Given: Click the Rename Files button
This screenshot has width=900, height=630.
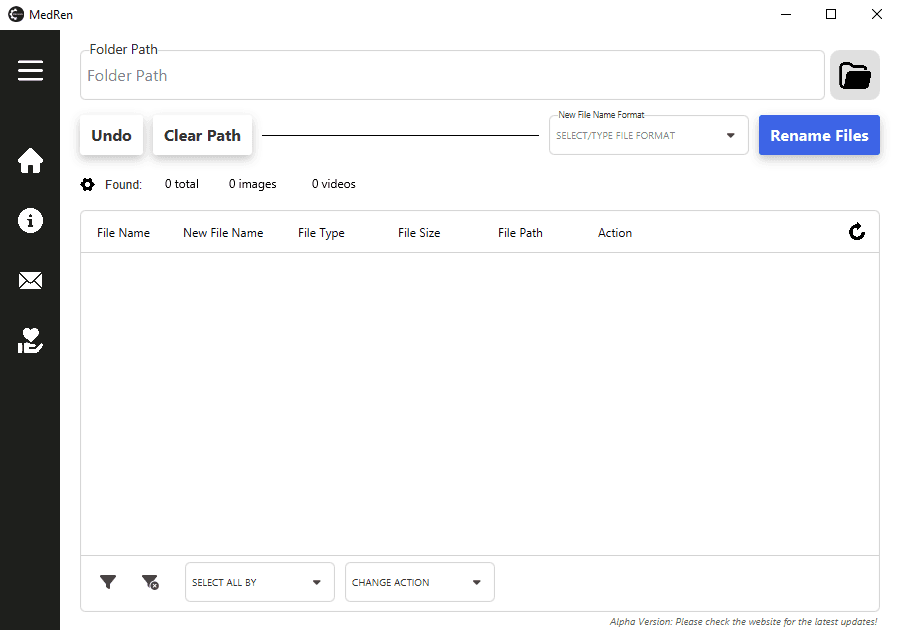Looking at the screenshot, I should tap(819, 135).
